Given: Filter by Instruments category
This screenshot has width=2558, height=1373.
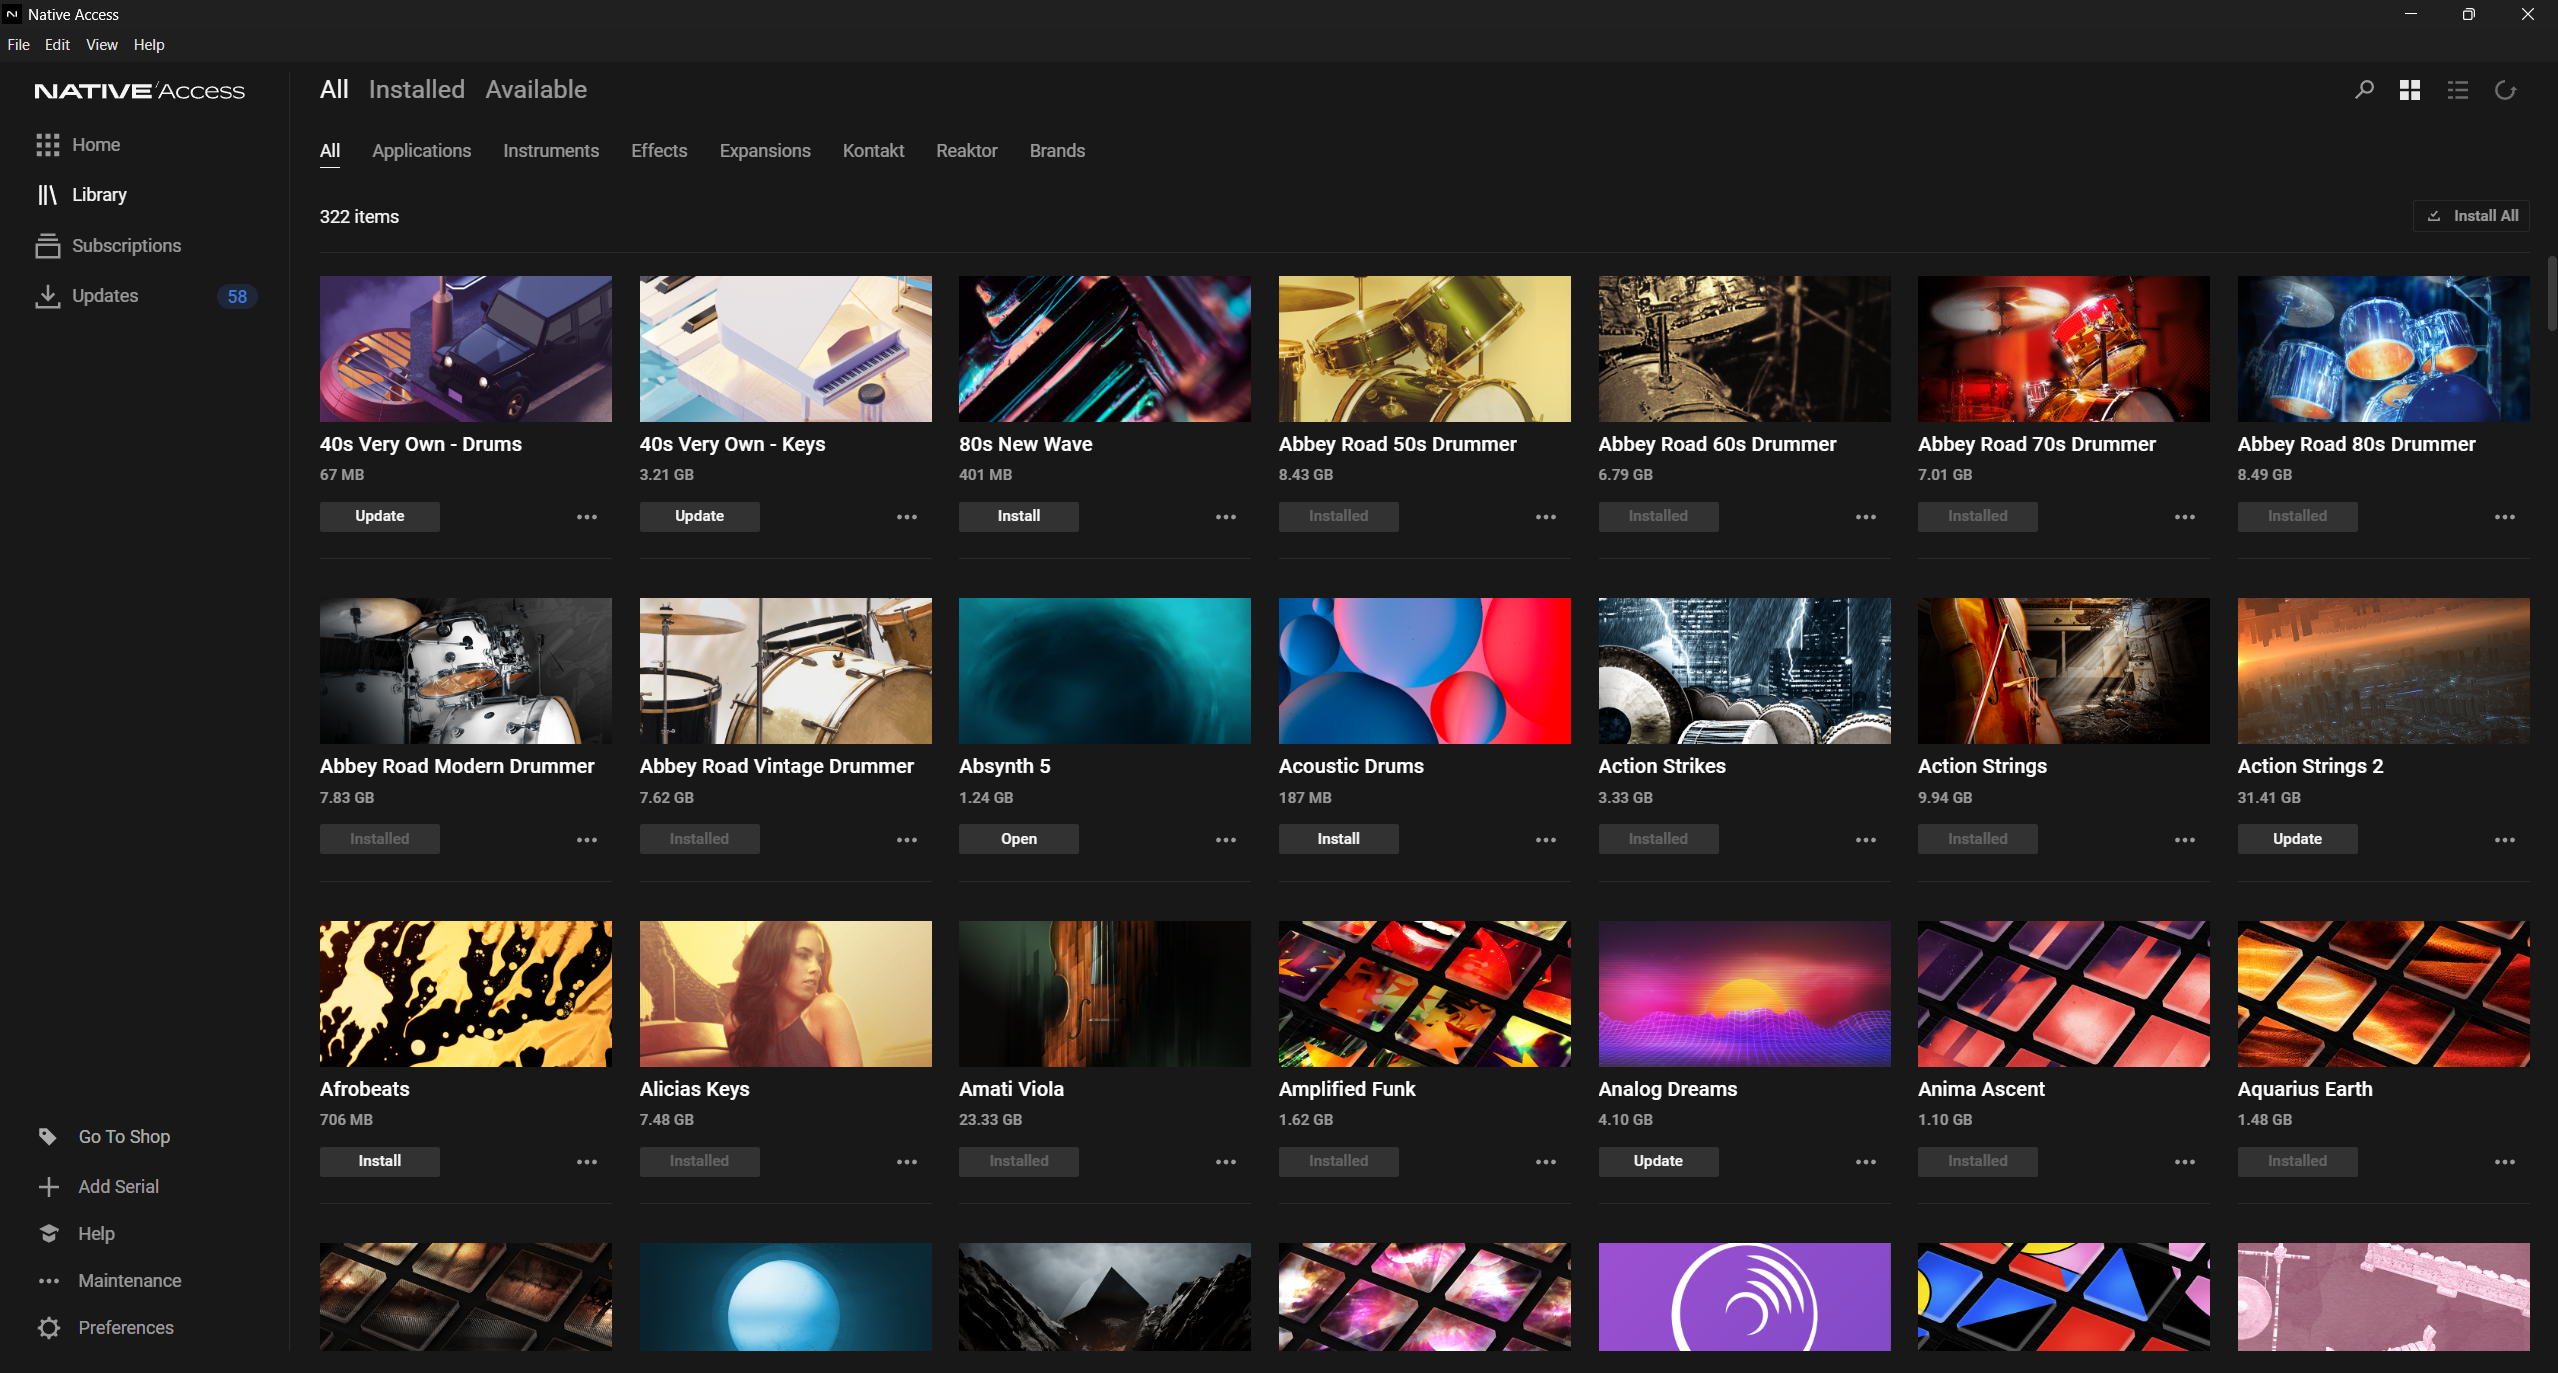Looking at the screenshot, I should 551,151.
